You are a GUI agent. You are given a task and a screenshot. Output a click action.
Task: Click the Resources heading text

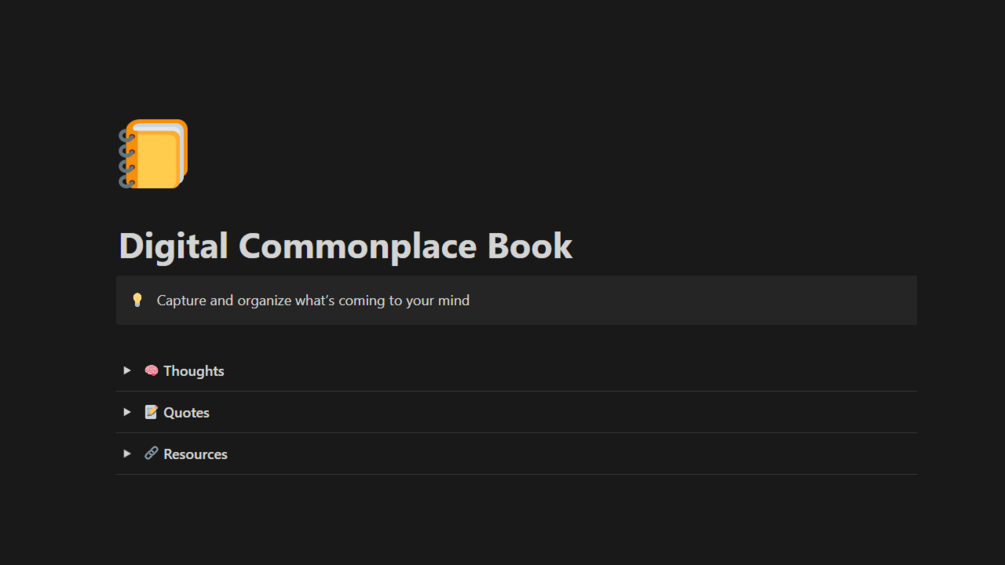196,454
